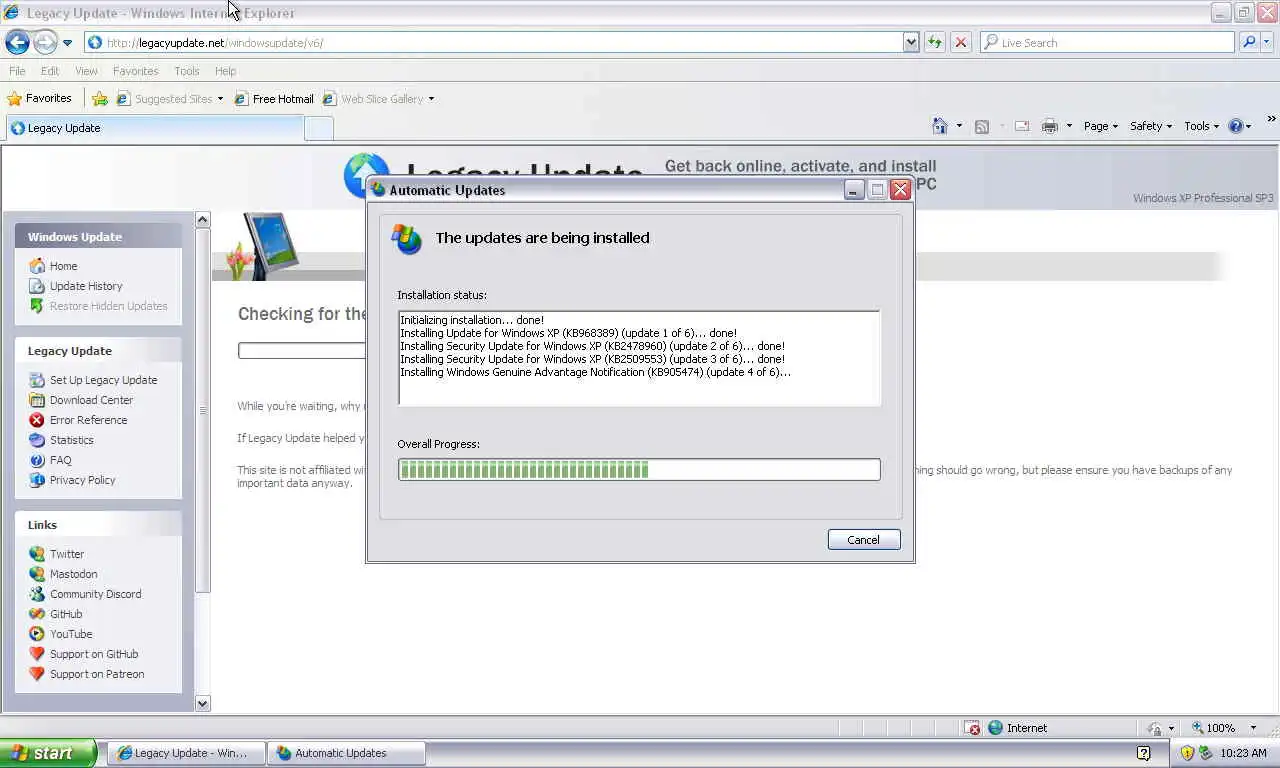This screenshot has width=1280, height=768.
Task: Open the File menu
Action: [x=17, y=71]
